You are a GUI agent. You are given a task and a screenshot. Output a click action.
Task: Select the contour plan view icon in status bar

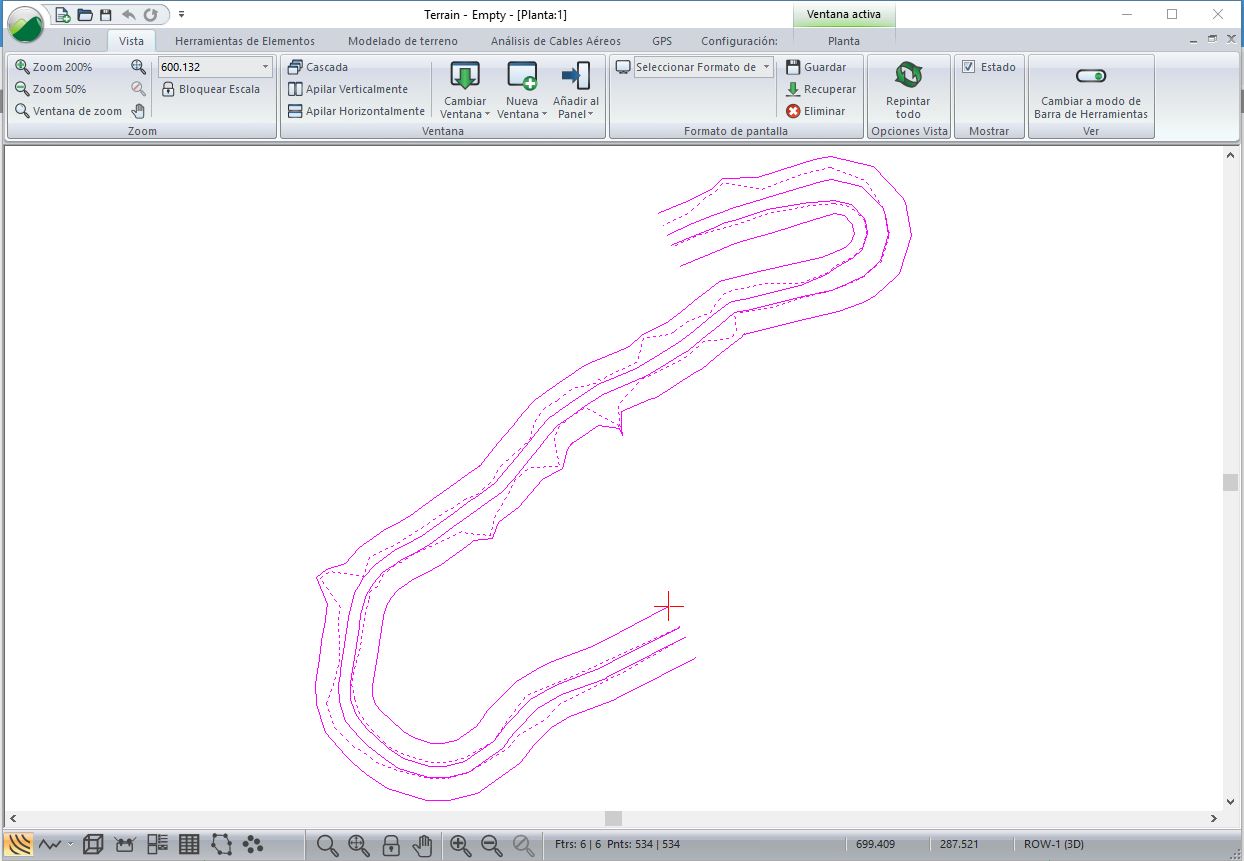(19, 845)
